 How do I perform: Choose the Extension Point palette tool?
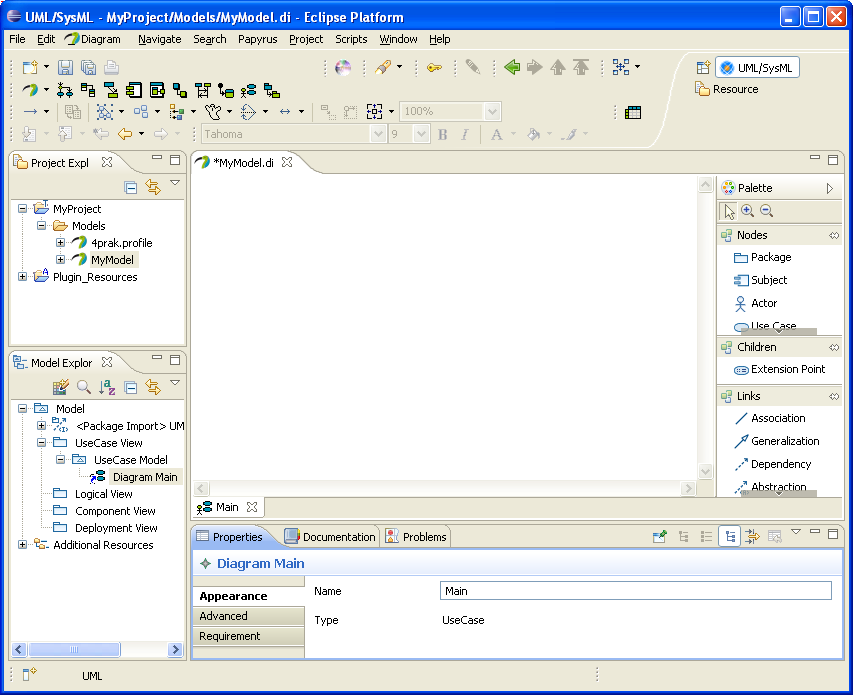(787, 369)
